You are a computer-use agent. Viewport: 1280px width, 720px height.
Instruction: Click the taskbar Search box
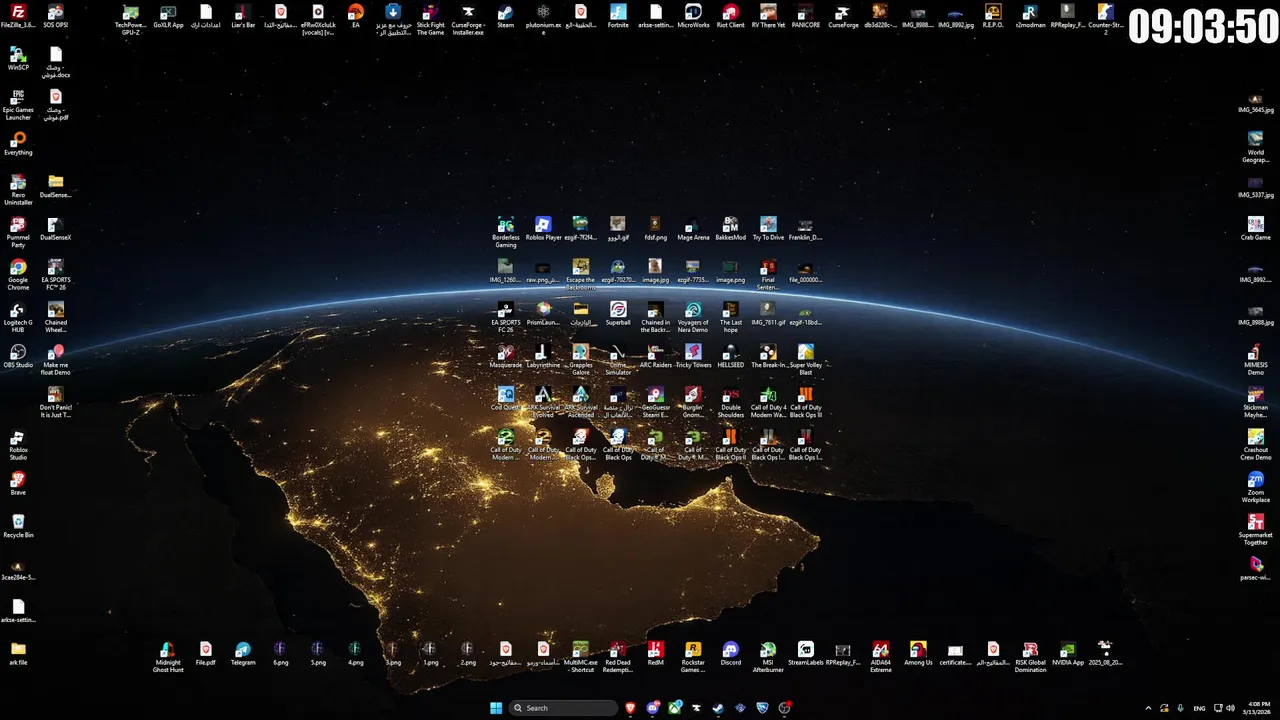pyautogui.click(x=564, y=708)
